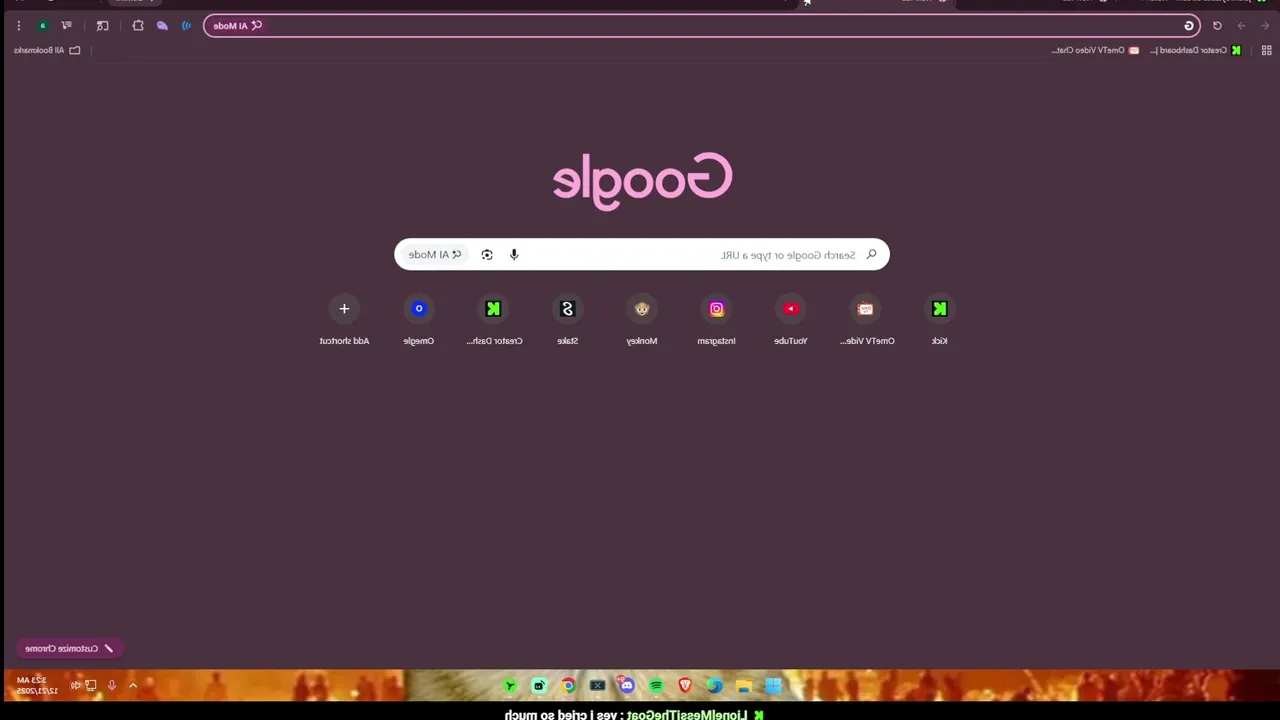This screenshot has height=720, width=1280.
Task: Open File Explorer from the taskbar
Action: pos(743,686)
